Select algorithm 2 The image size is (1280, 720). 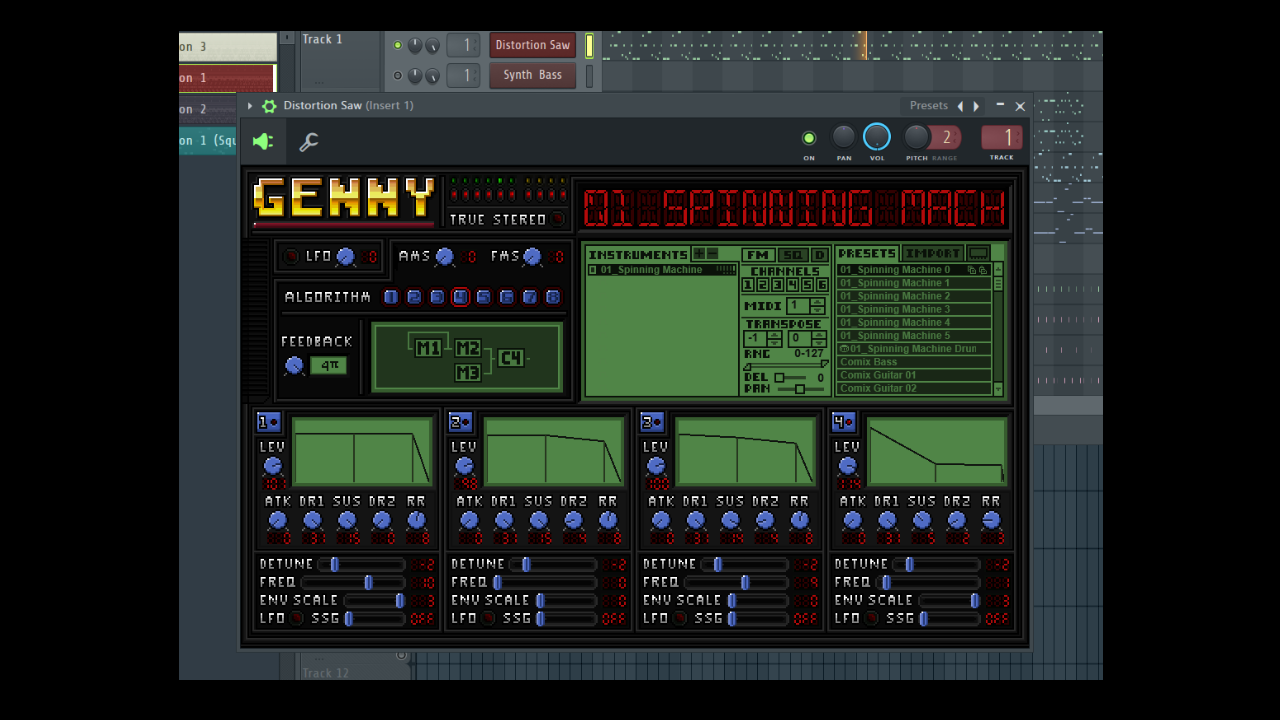coord(414,297)
